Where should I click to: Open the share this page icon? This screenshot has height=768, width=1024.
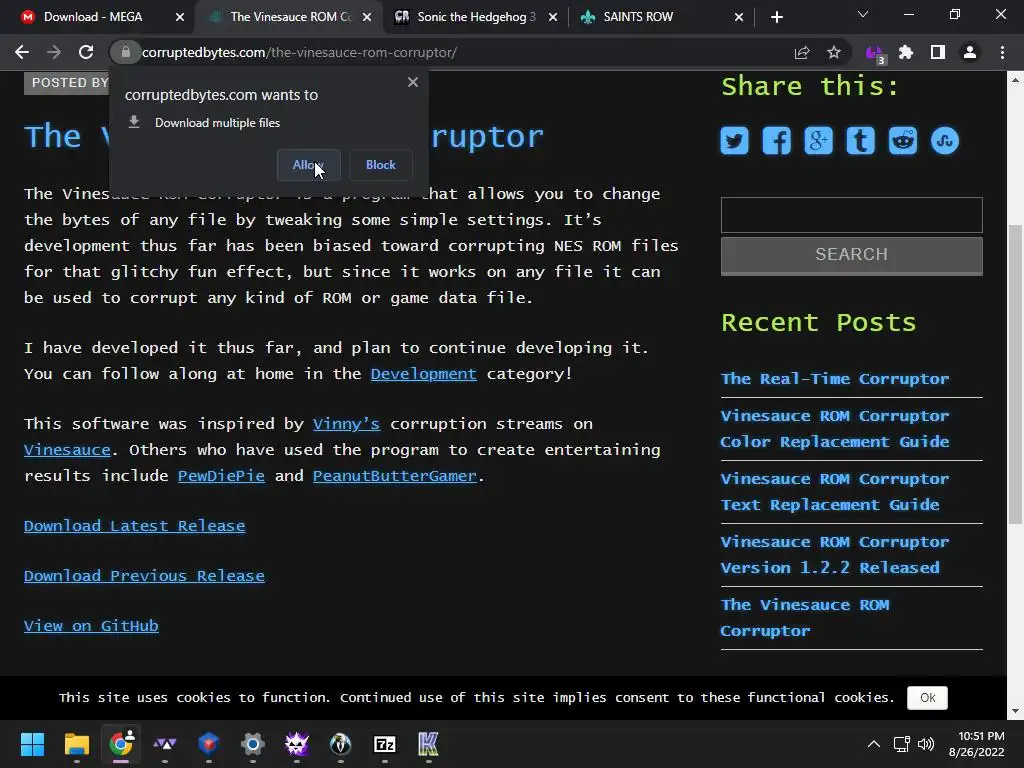tap(802, 52)
